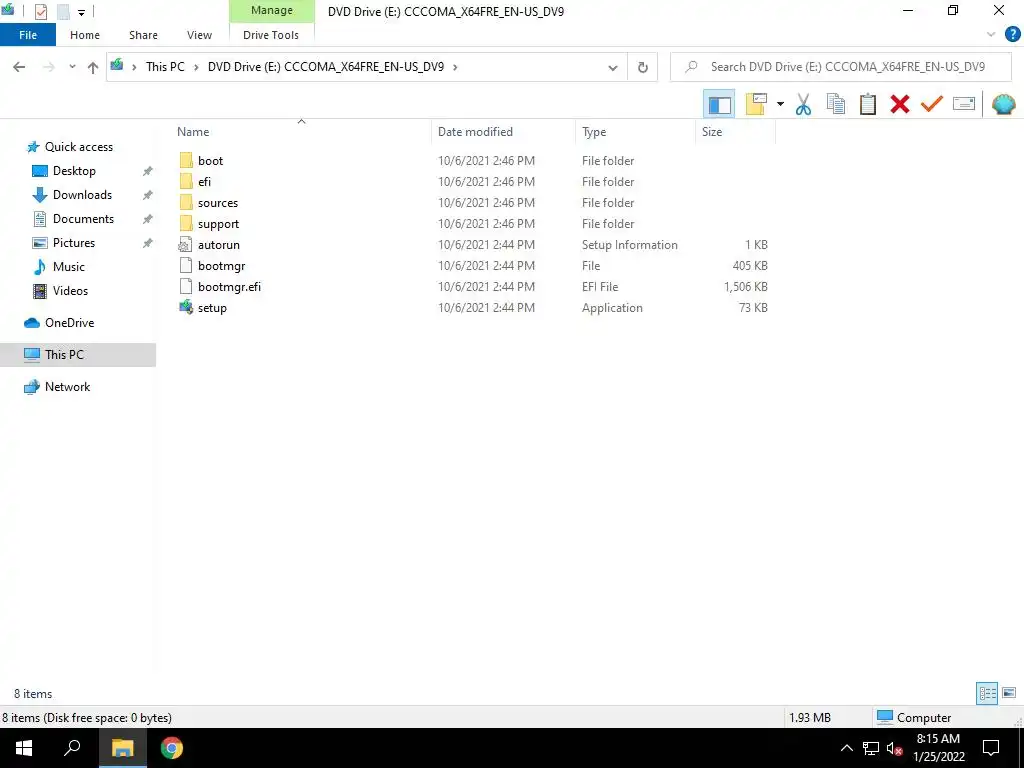1024x768 pixels.
Task: Open Customize Quick Access Toolbar dropdown
Action: [82, 12]
